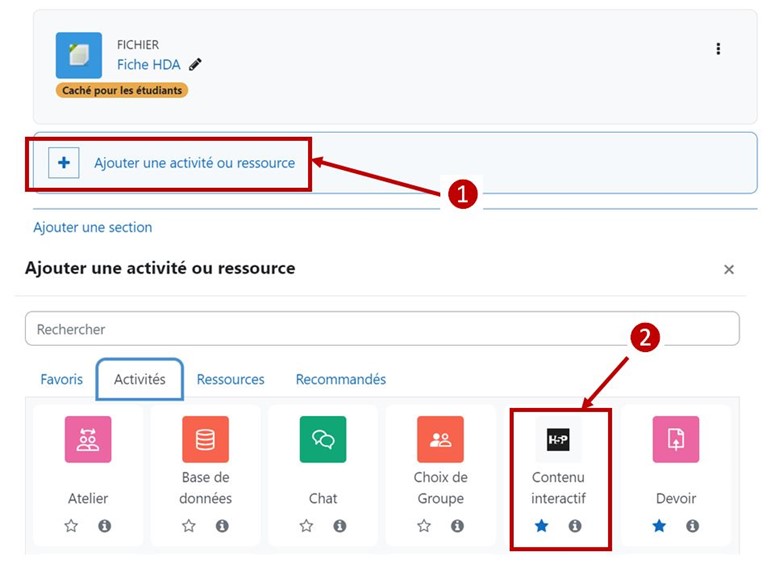Screen dimensions: 779x569
Task: Show info for Devoir activity
Action: point(692,526)
